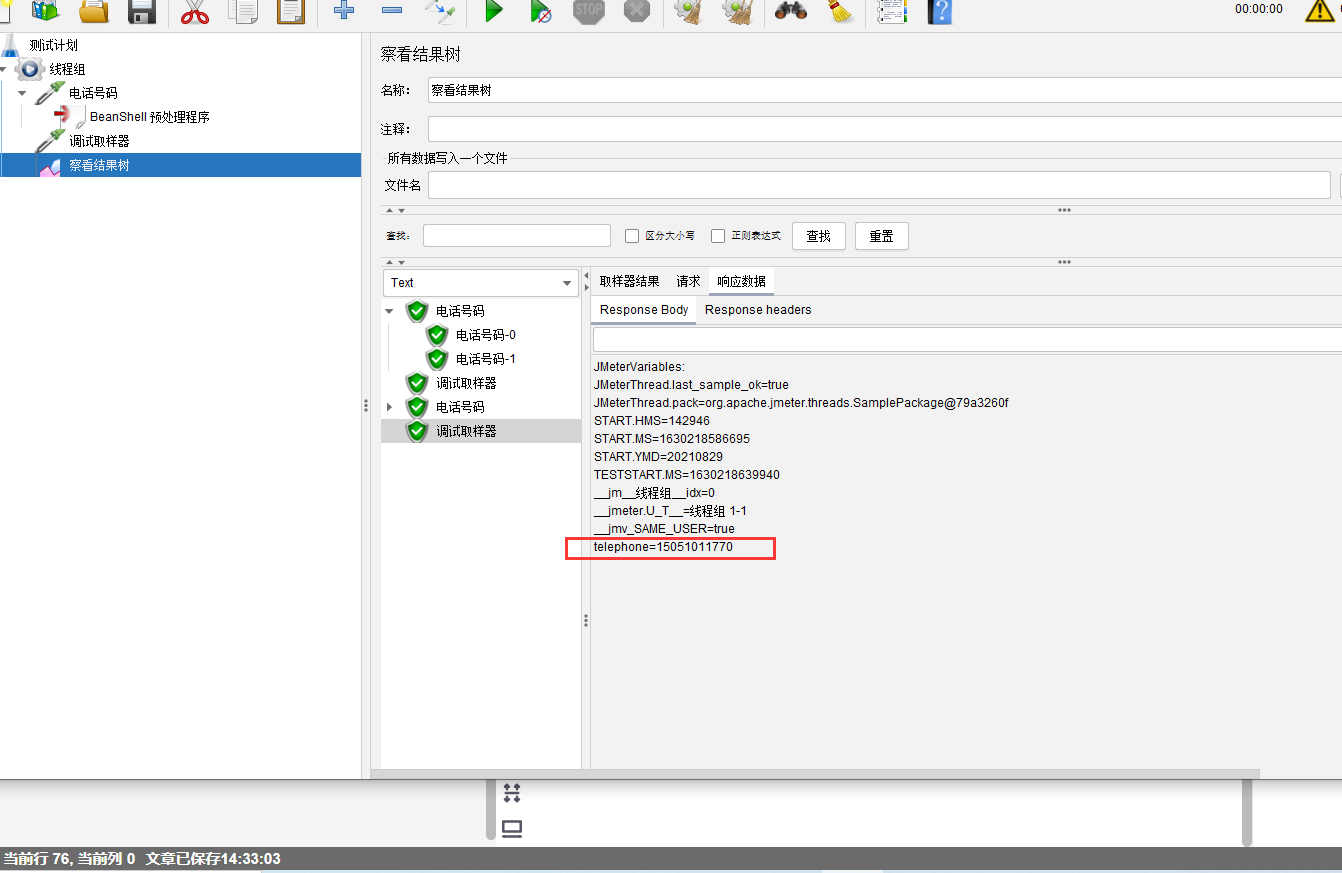Switch to 取样器结果 tab

pyautogui.click(x=630, y=282)
